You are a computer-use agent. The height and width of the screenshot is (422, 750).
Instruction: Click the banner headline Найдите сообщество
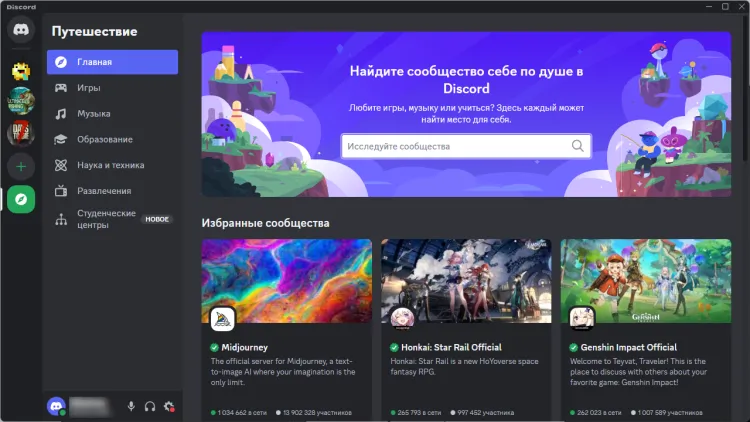click(x=466, y=80)
